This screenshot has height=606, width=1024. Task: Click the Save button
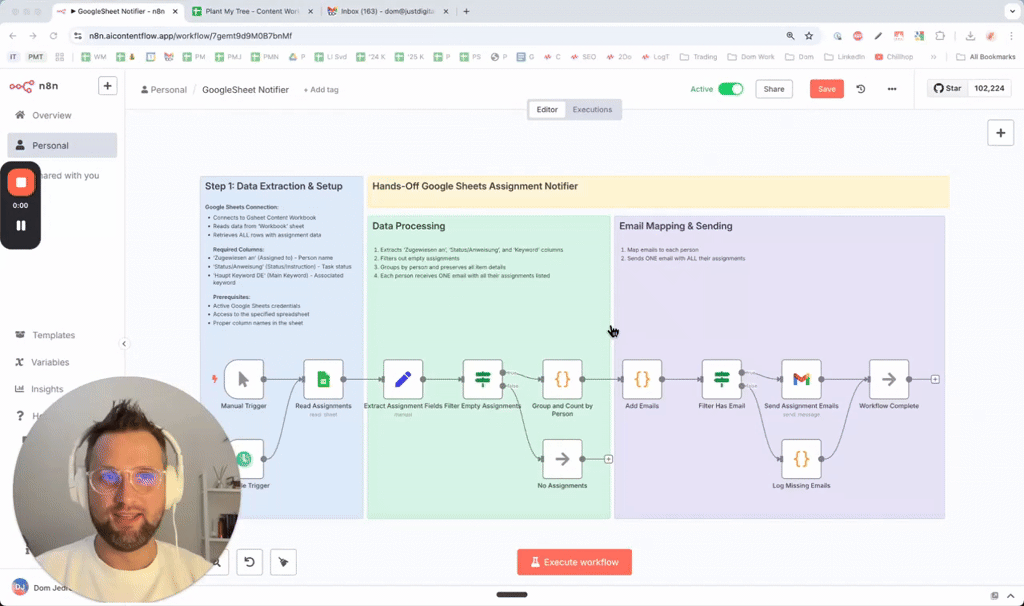coord(827,89)
